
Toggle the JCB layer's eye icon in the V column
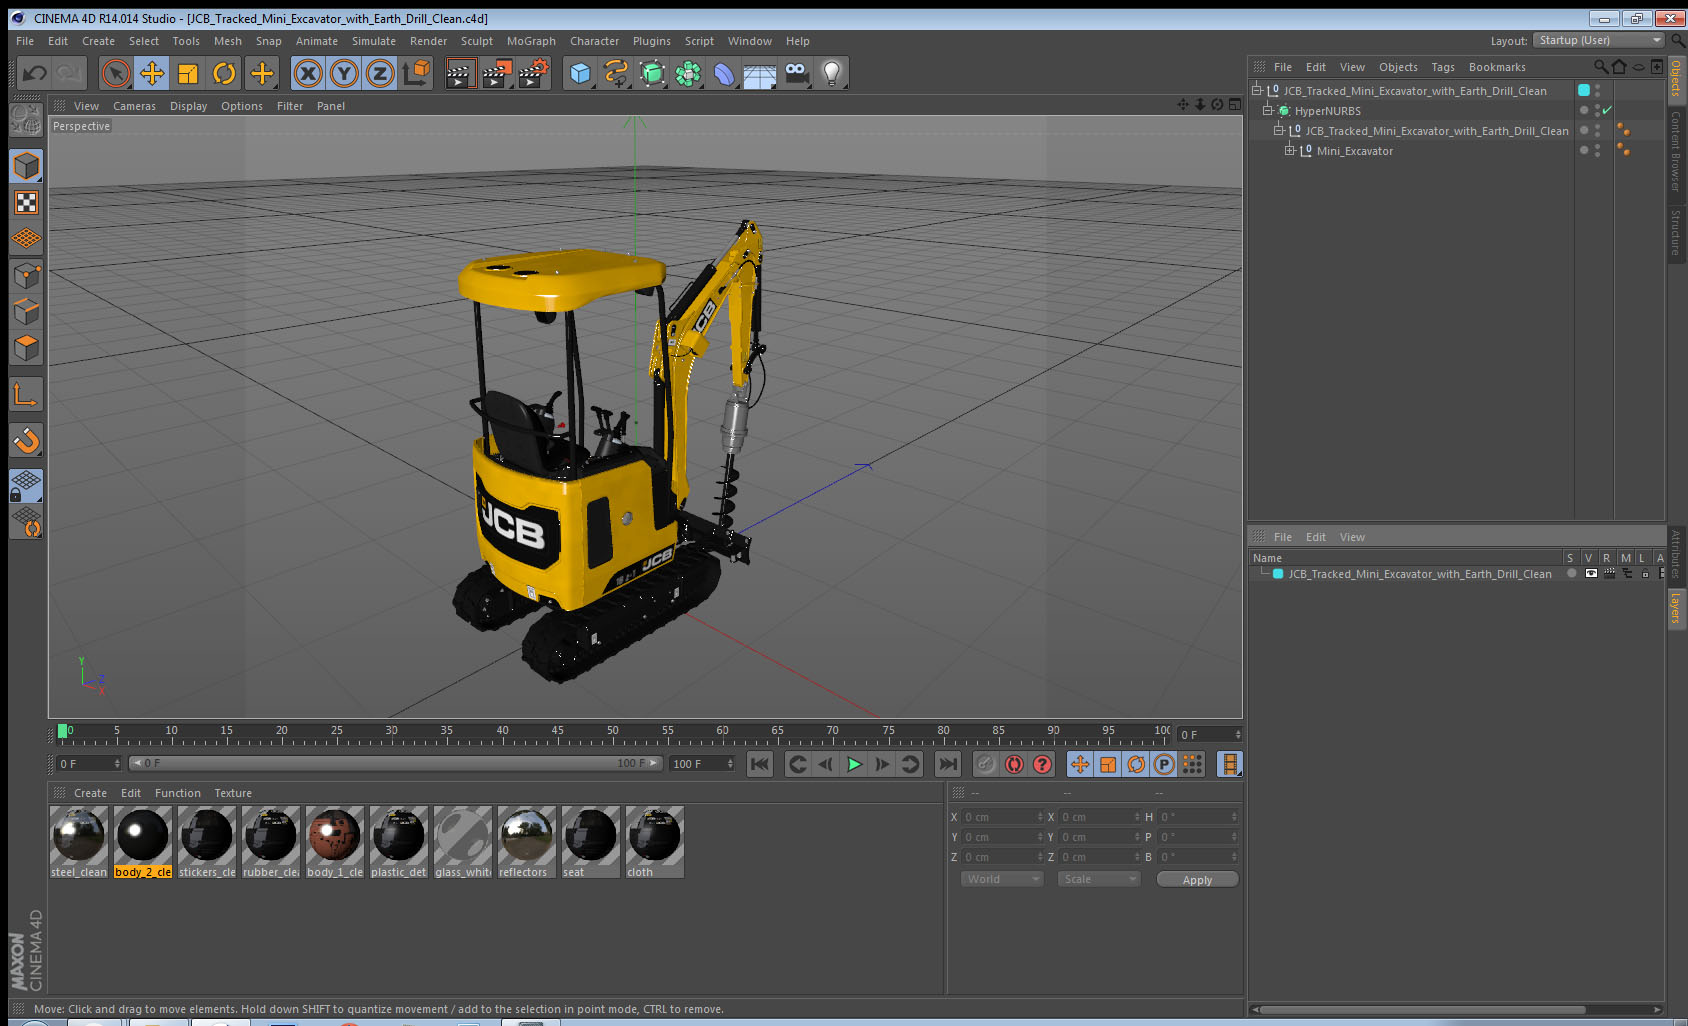pyautogui.click(x=1591, y=574)
